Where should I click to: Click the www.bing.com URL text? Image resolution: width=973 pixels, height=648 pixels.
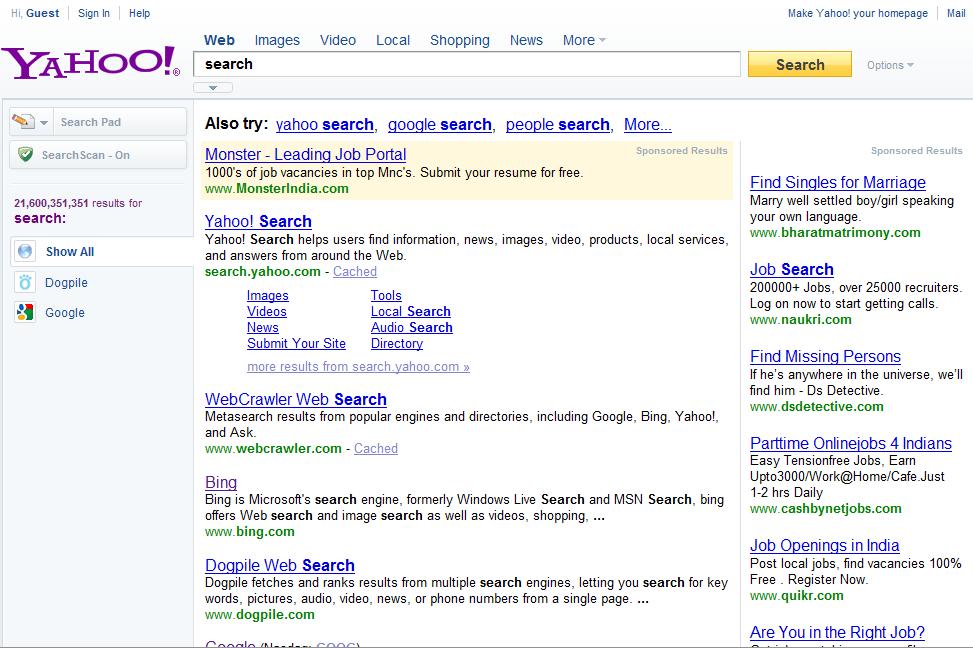tap(249, 532)
